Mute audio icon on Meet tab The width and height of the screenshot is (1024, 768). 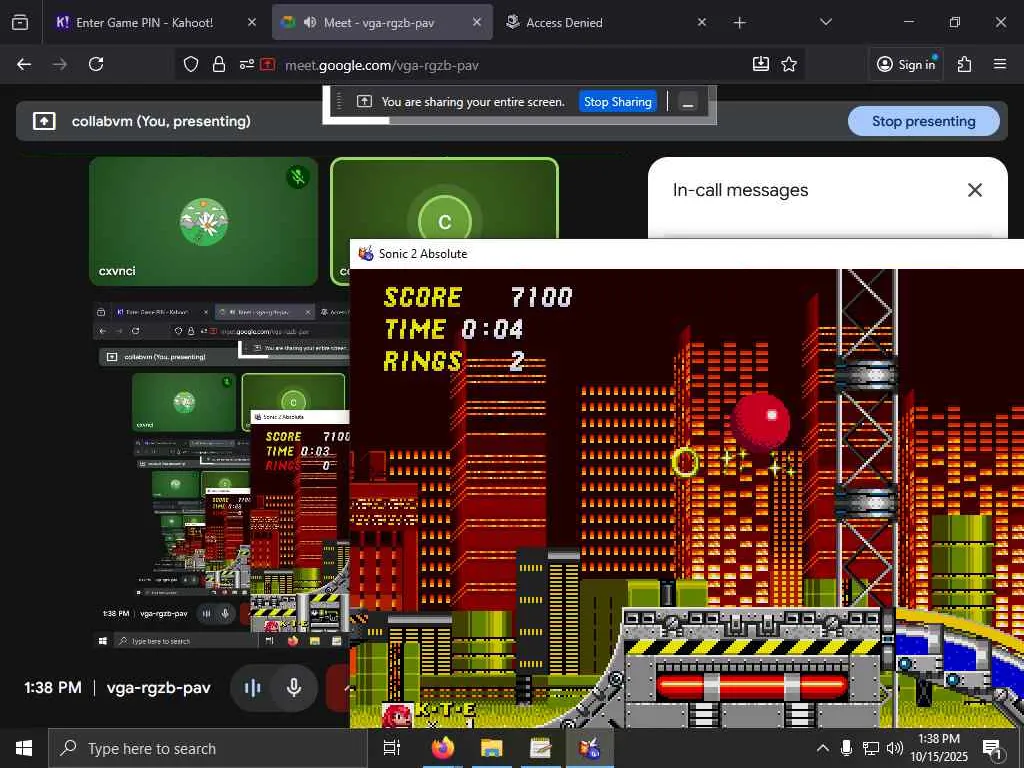[x=310, y=22]
